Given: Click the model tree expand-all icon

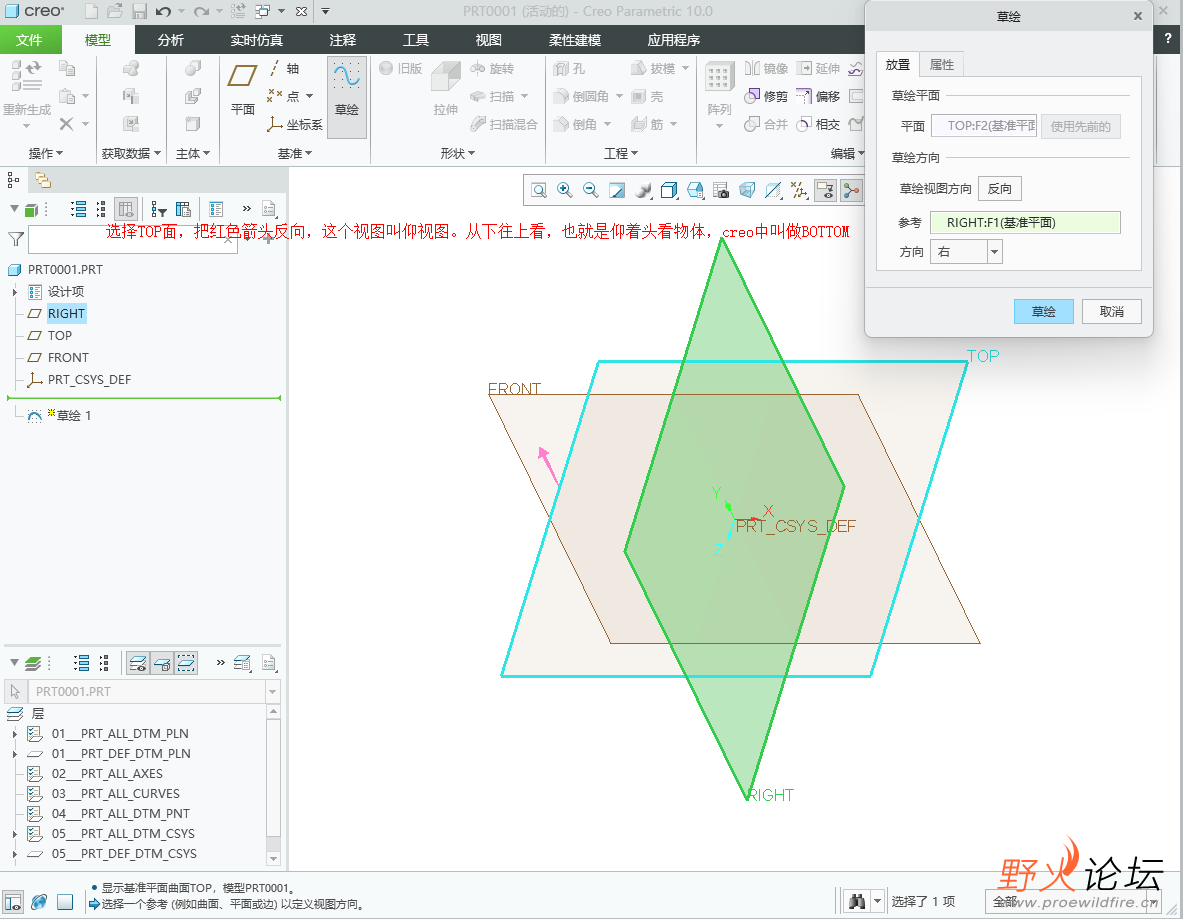Looking at the screenshot, I should click(x=78, y=209).
